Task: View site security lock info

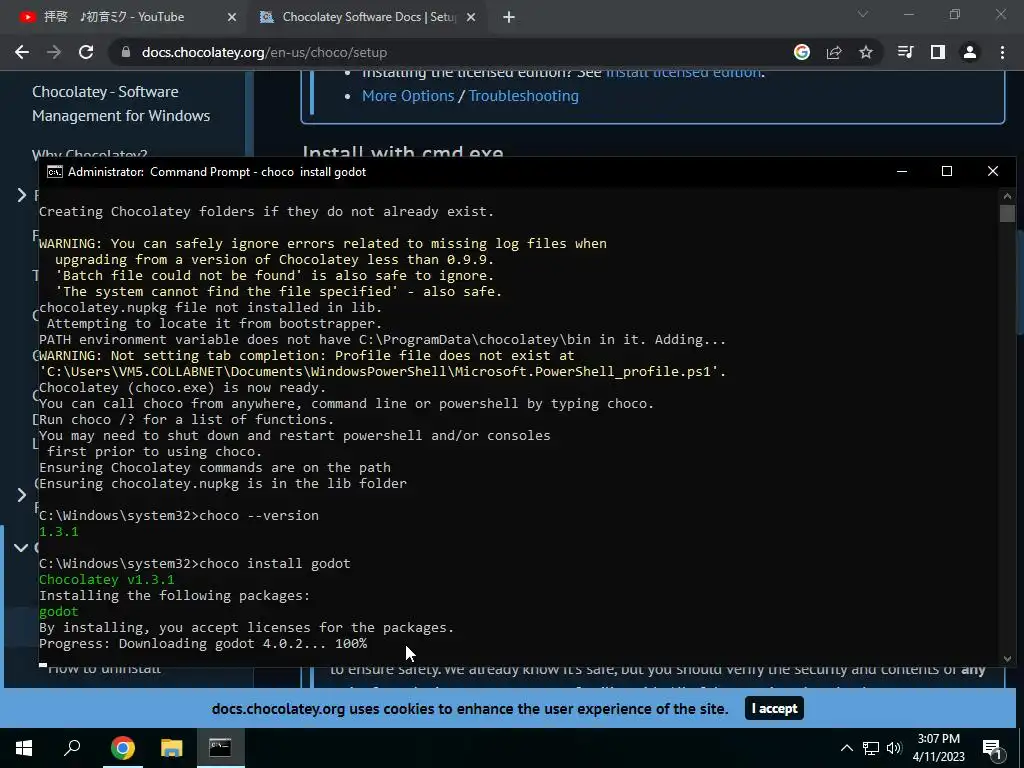Action: click(x=126, y=52)
